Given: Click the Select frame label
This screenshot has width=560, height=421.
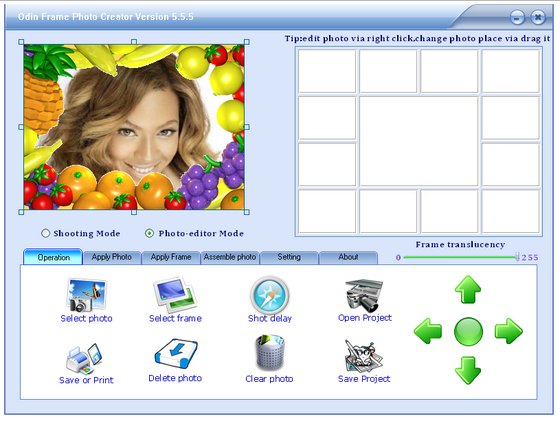Looking at the screenshot, I should coord(175,318).
